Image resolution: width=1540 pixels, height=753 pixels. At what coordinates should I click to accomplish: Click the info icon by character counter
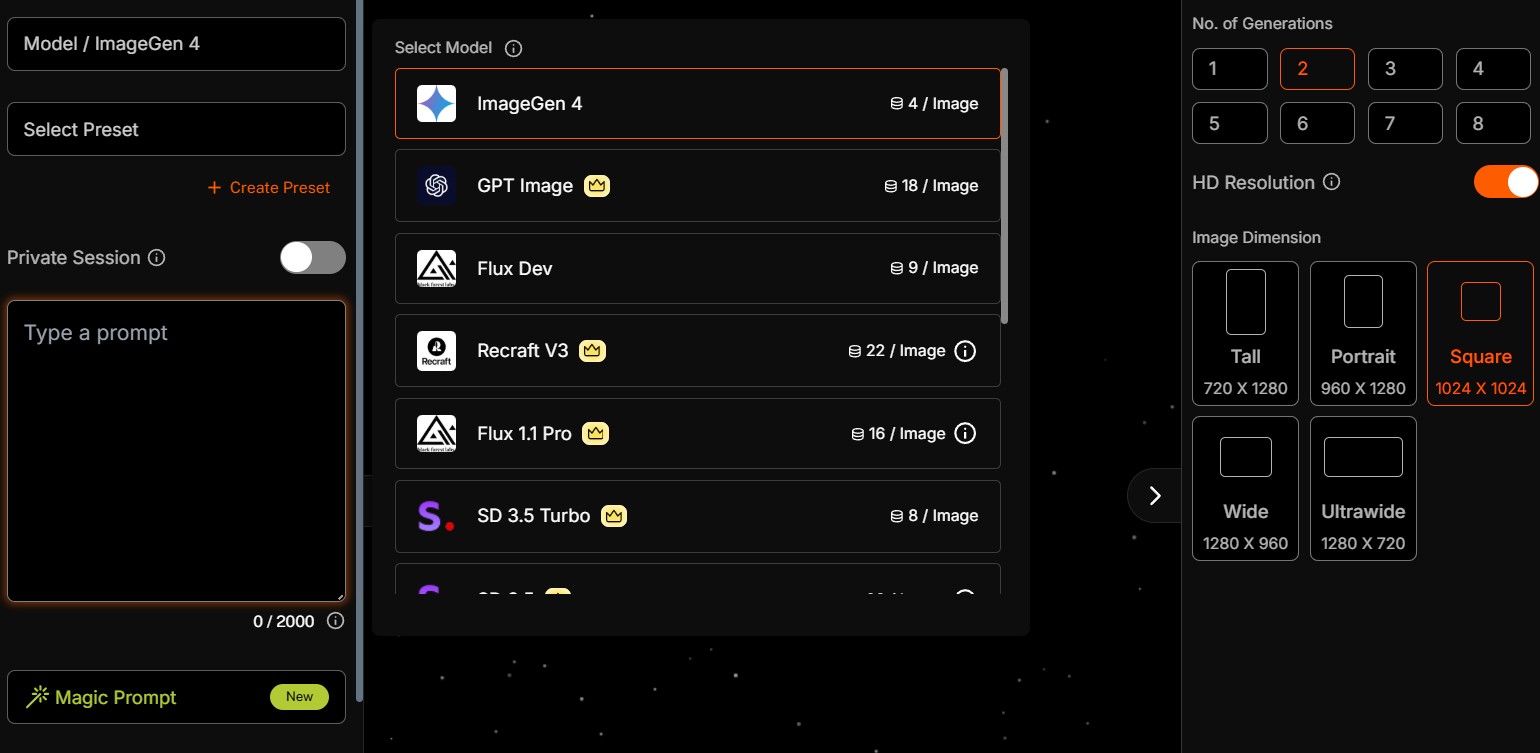pos(336,621)
